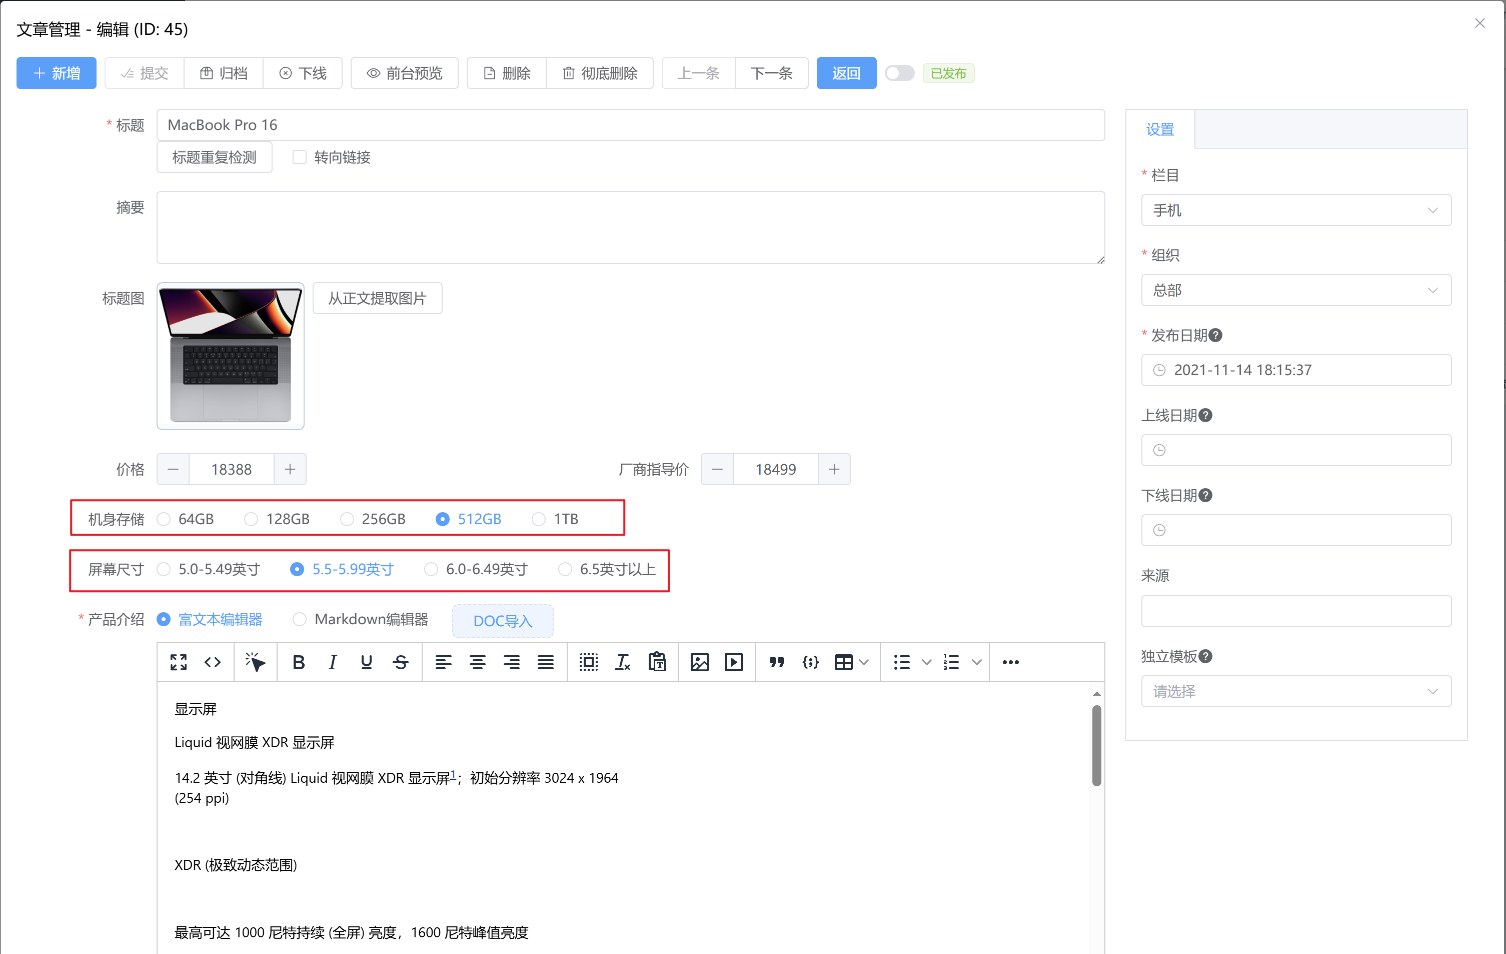This screenshot has width=1506, height=954.
Task: Open the 独立模板 请选择 dropdown
Action: (x=1296, y=691)
